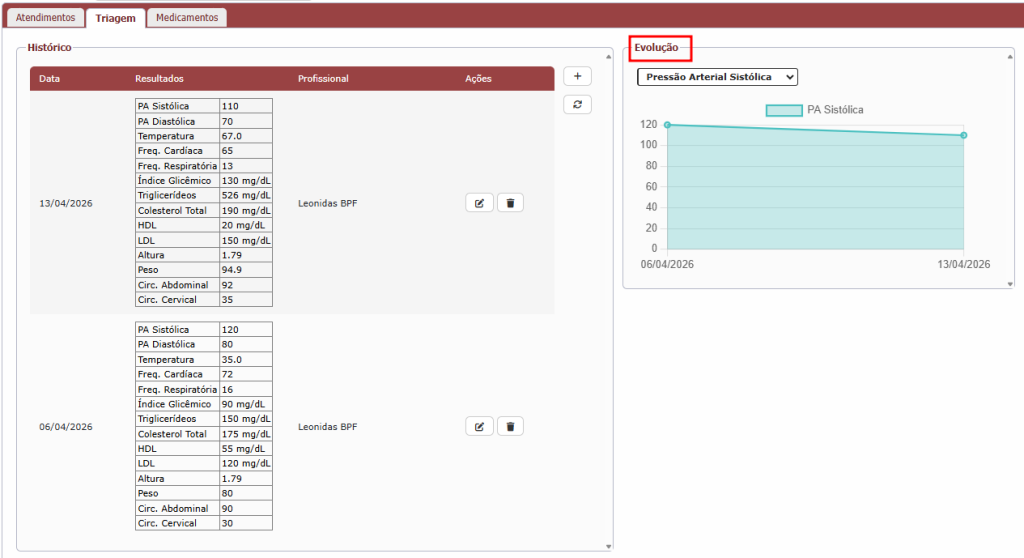Click the Profissional column header
The height and width of the screenshot is (558, 1024).
point(323,79)
